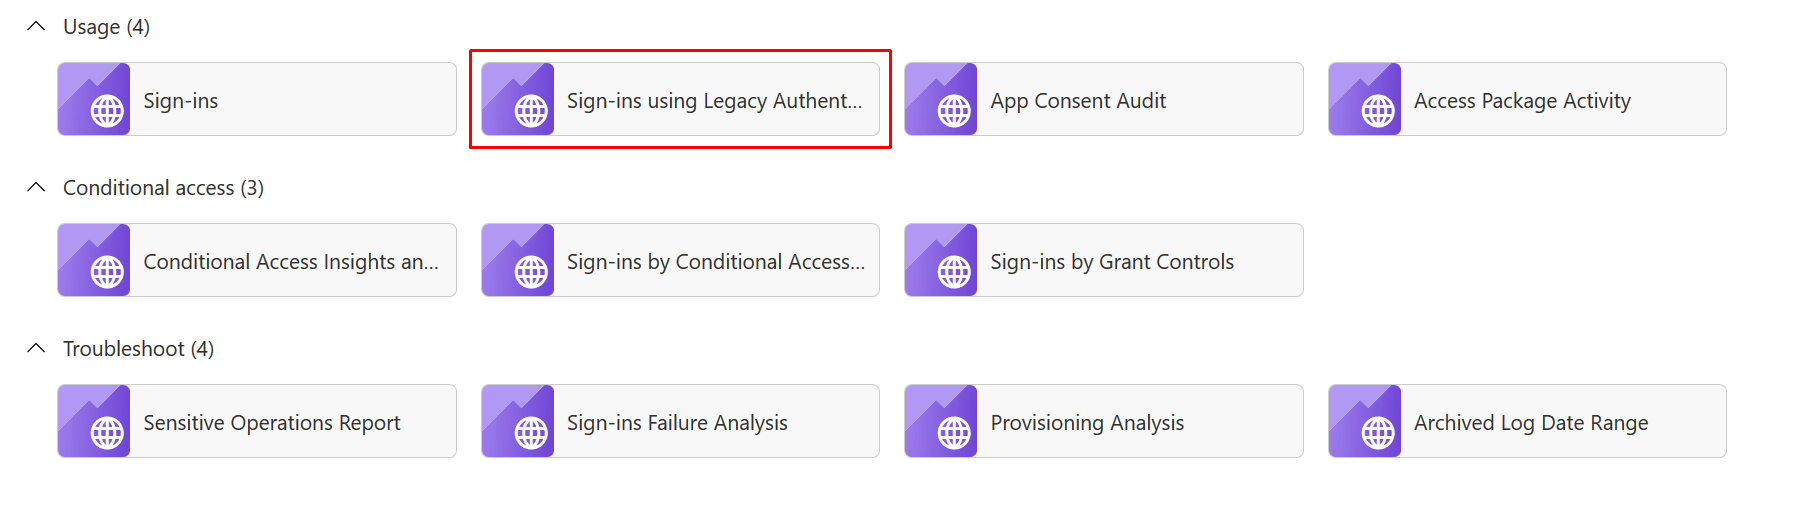1812x509 pixels.
Task: Click the Archived Log Date Range icon
Action: [1365, 421]
